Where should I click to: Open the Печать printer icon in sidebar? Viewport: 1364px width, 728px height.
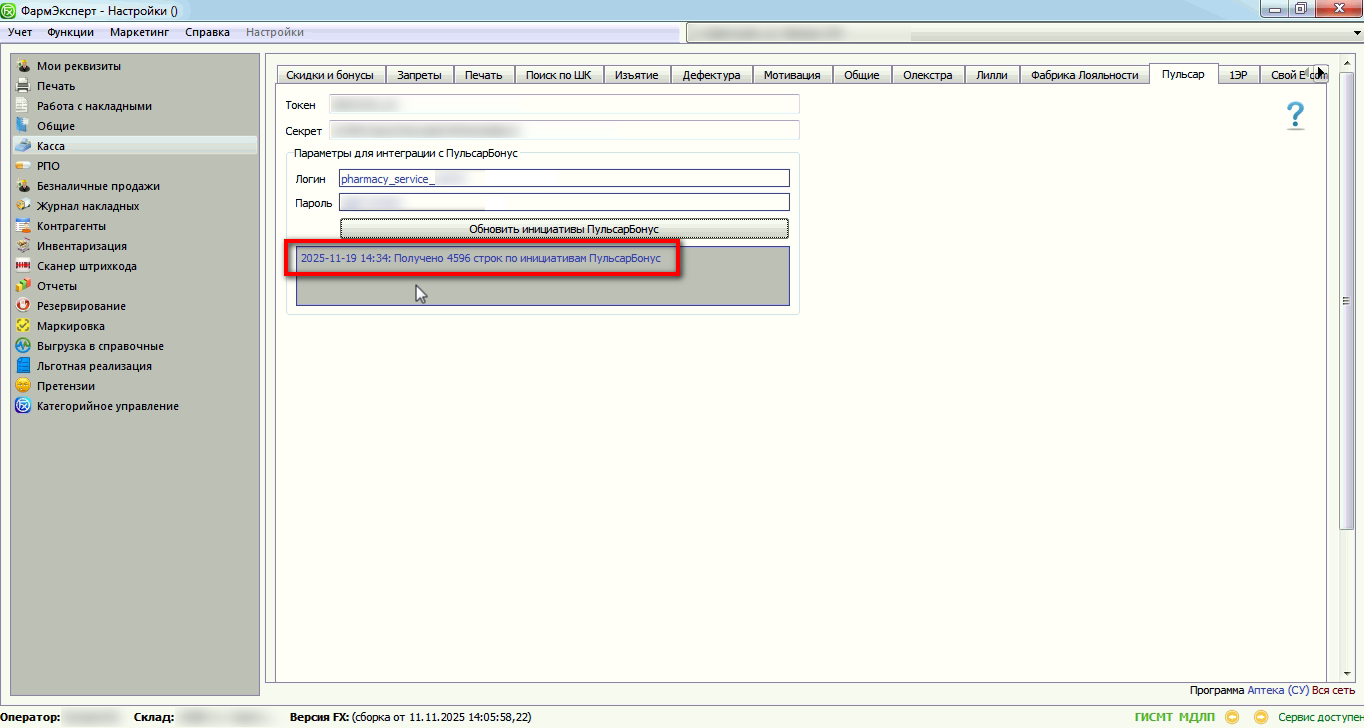point(23,86)
